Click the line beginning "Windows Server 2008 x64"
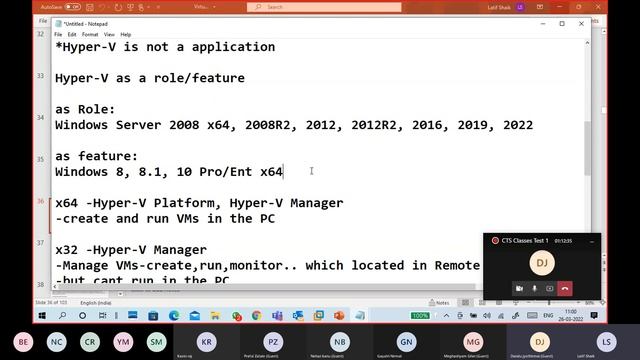 coord(294,125)
